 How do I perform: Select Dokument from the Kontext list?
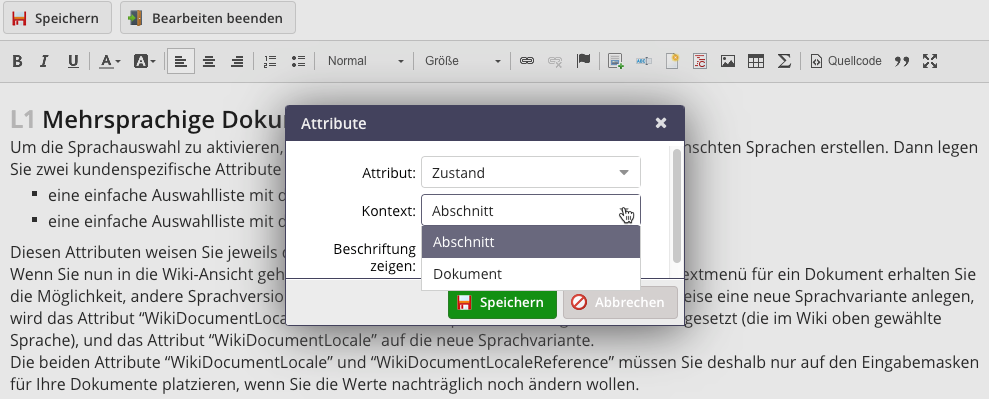(x=531, y=274)
